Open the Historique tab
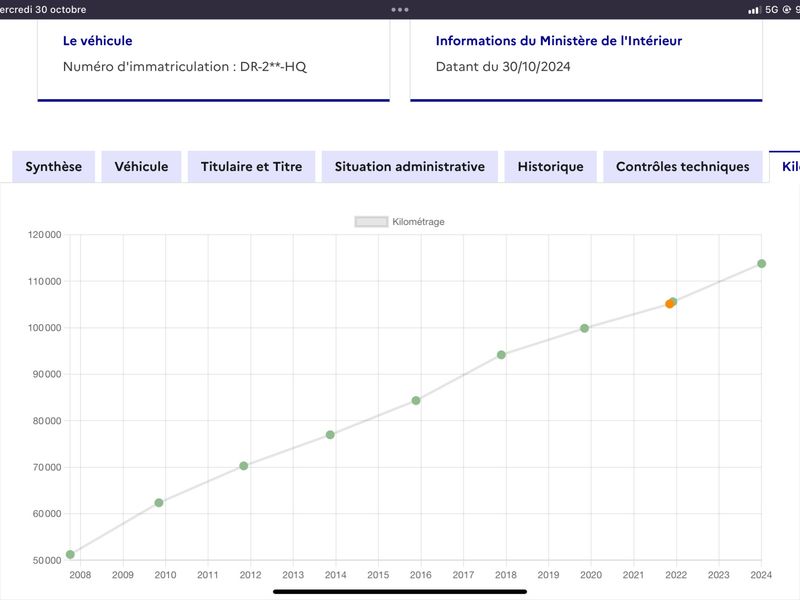This screenshot has height=600, width=800. 551,166
